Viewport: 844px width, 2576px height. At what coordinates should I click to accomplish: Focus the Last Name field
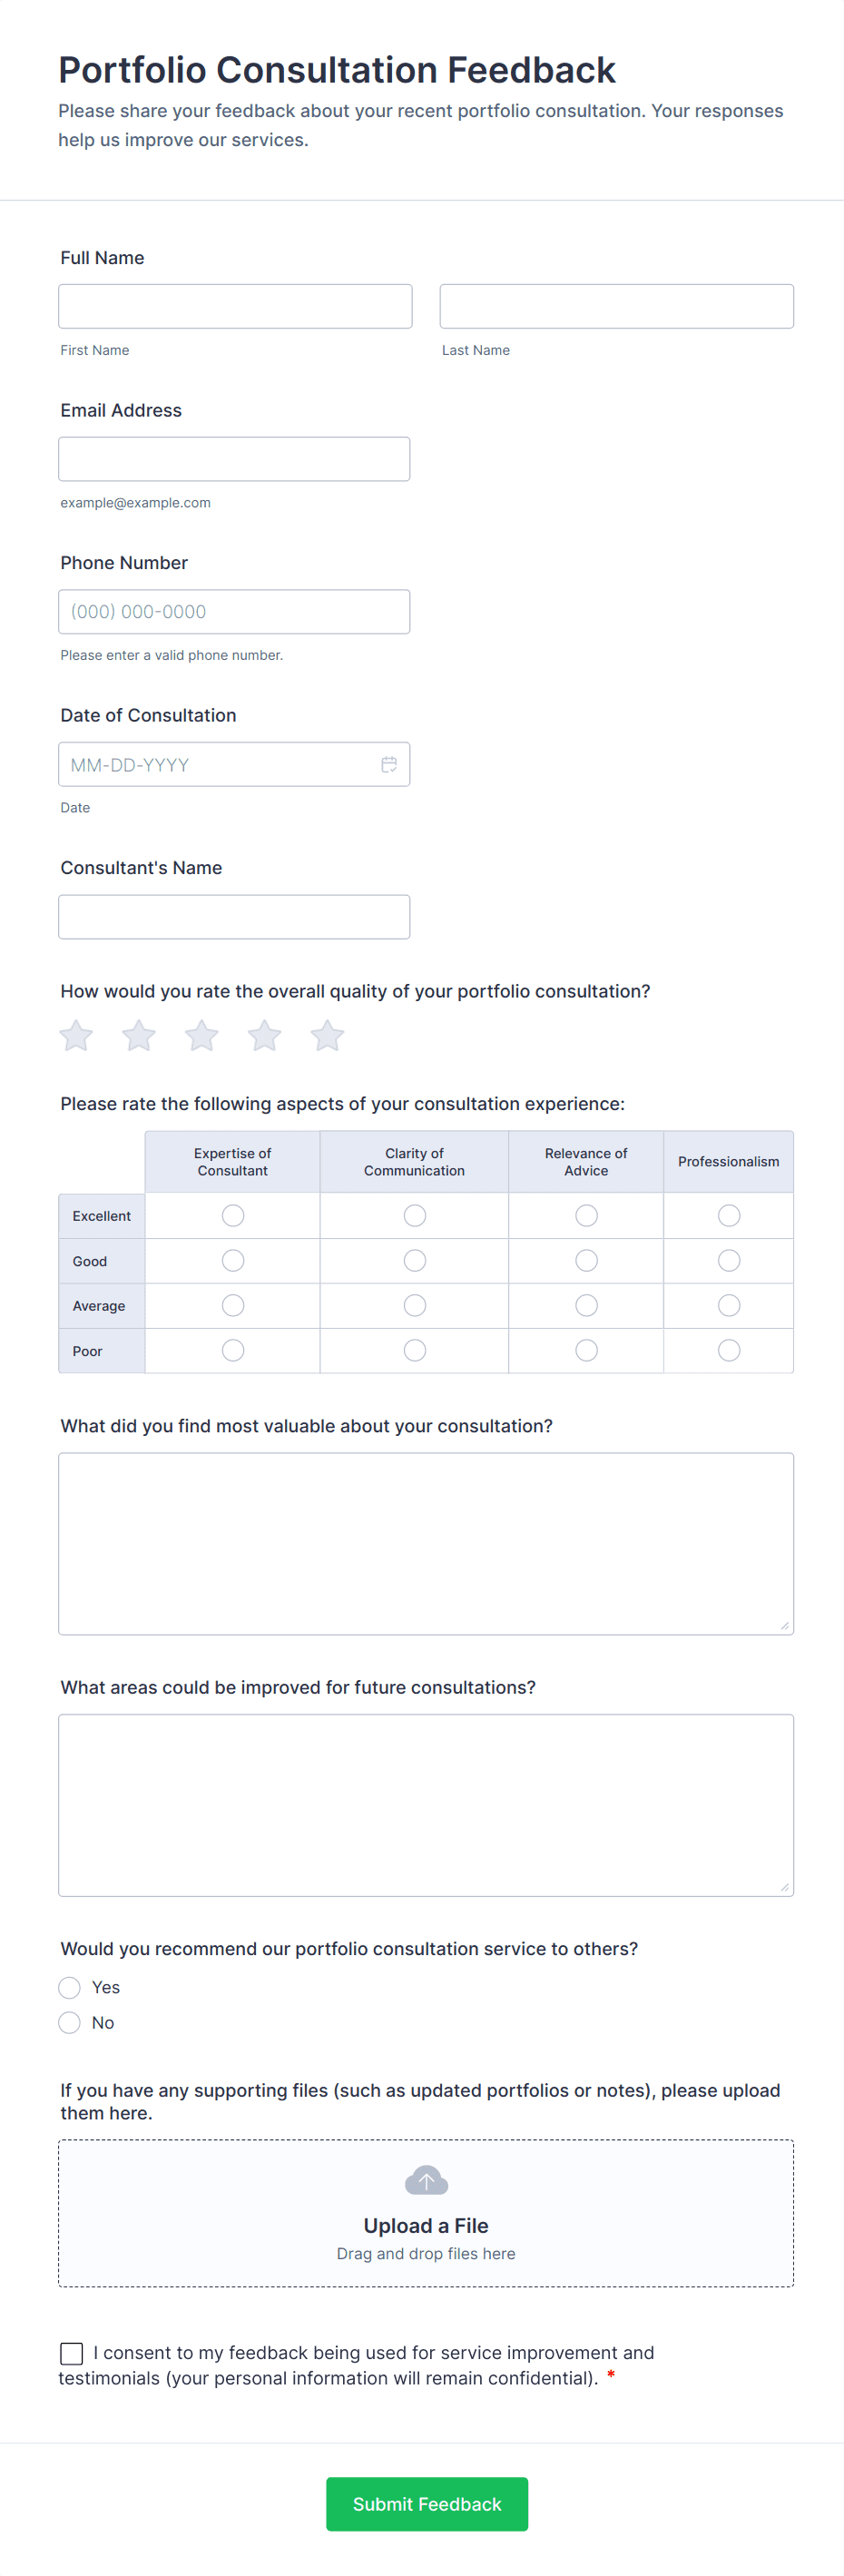tap(617, 306)
